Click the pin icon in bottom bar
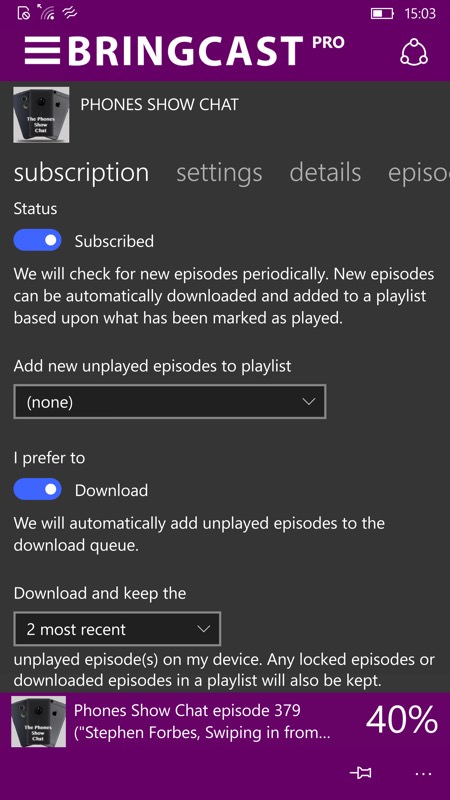 [x=361, y=773]
